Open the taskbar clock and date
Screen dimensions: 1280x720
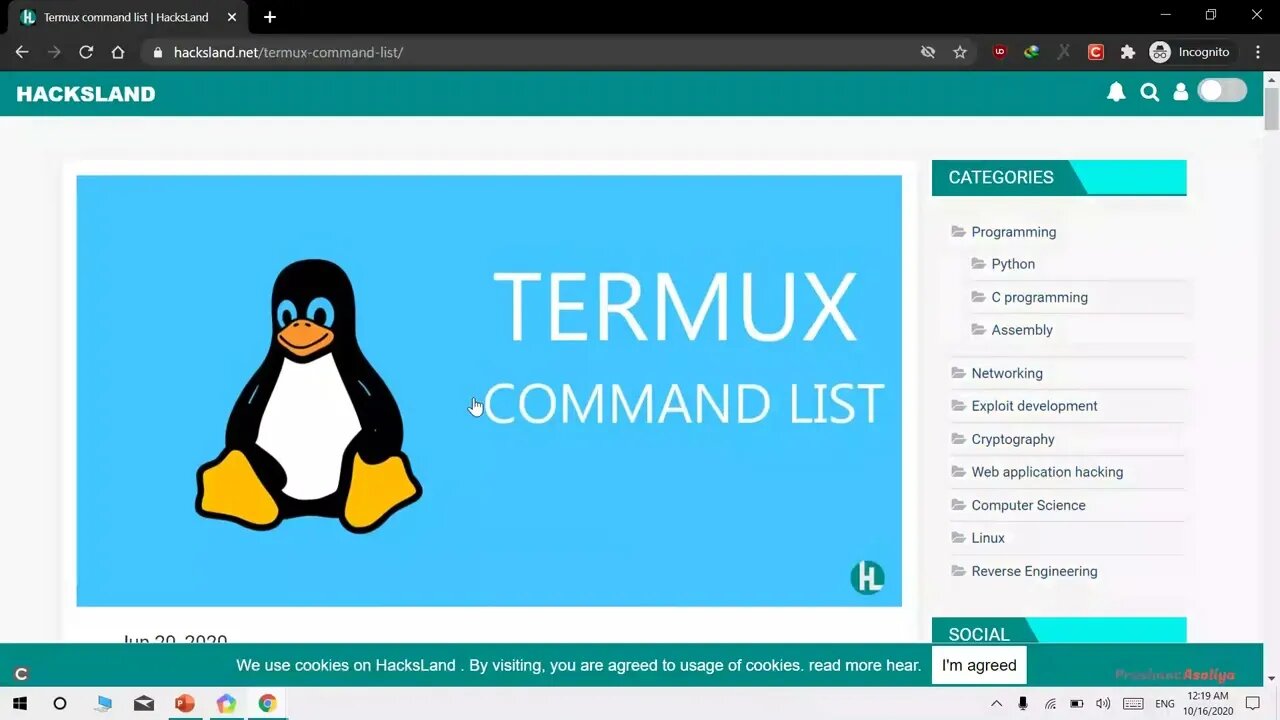[x=1207, y=703]
